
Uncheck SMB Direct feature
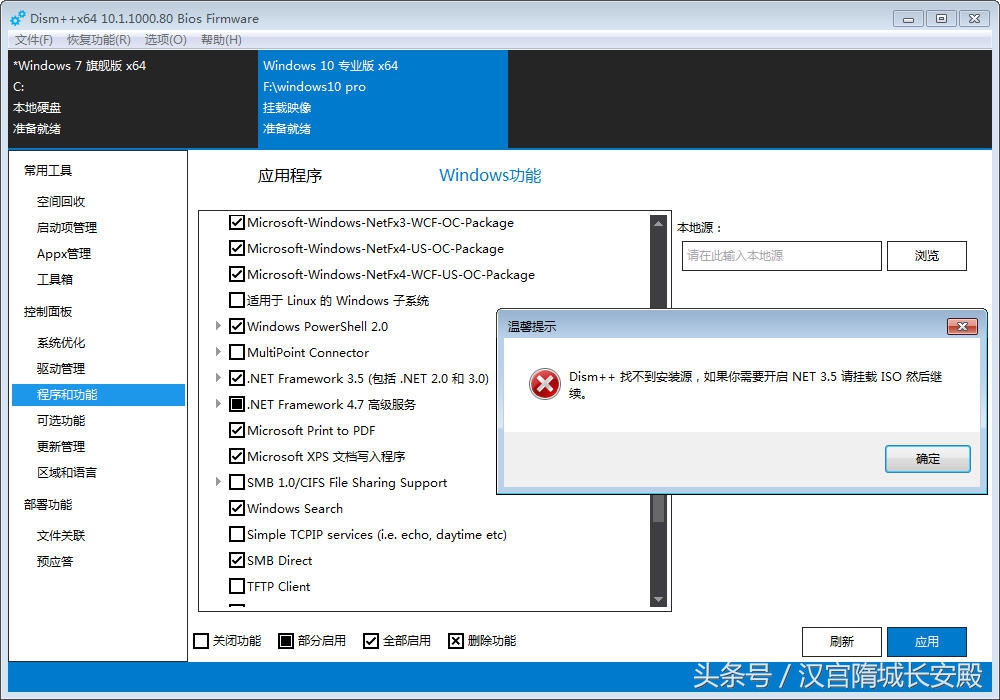237,560
